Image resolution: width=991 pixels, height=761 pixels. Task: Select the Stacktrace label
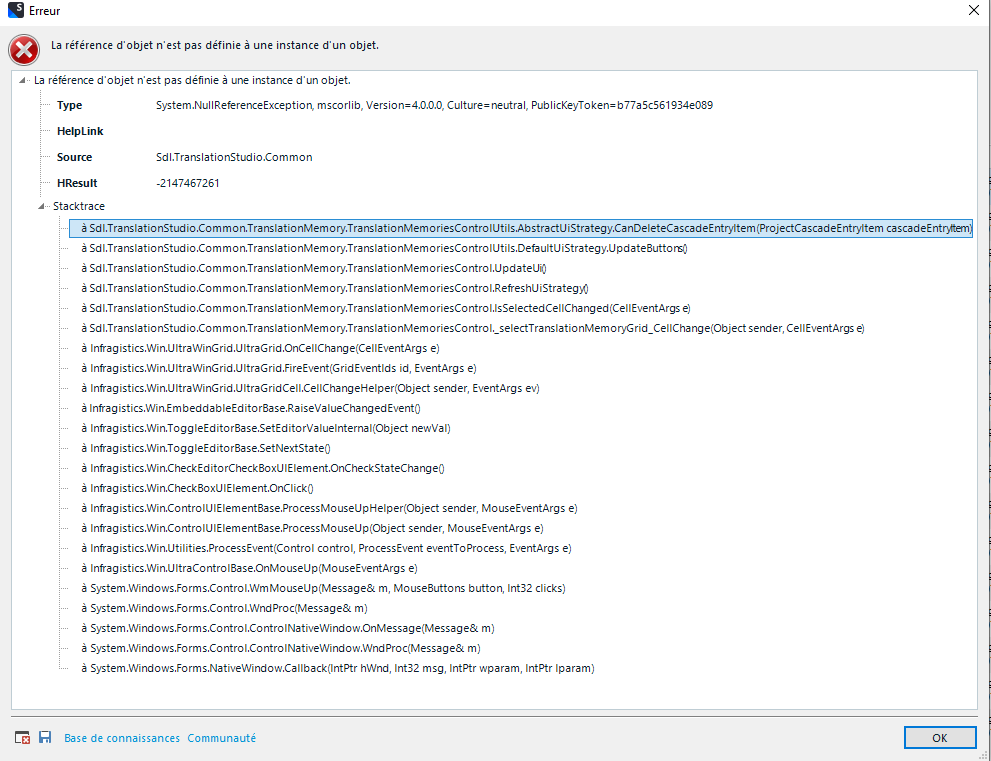pos(79,206)
